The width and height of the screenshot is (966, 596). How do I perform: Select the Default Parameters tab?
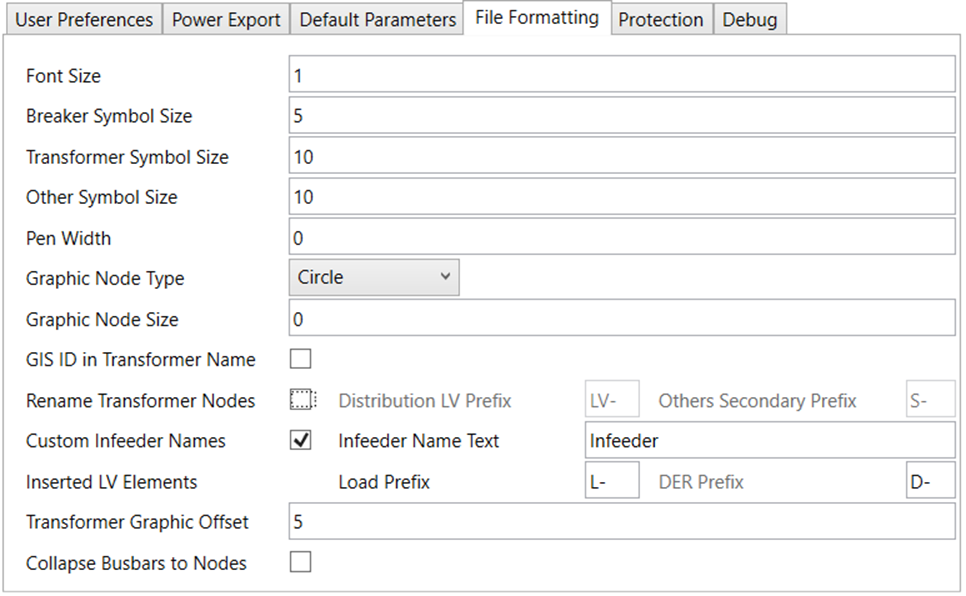coord(378,20)
